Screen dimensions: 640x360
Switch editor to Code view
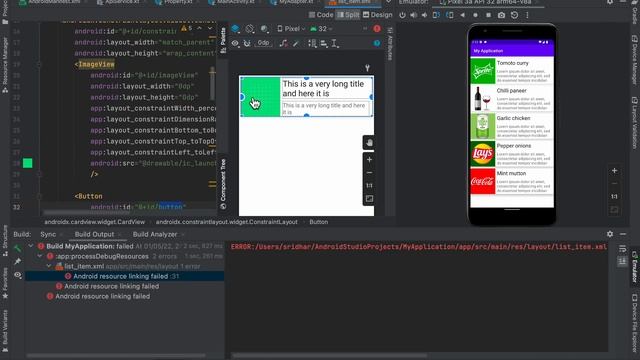[x=321, y=15]
